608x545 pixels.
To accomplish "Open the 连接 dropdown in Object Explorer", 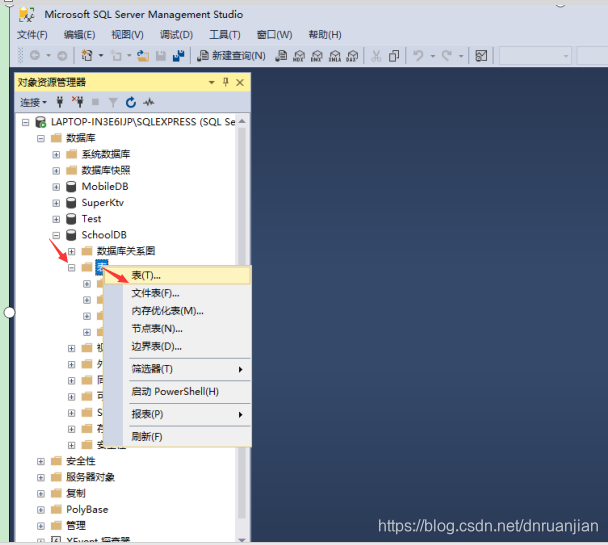I will 33,102.
